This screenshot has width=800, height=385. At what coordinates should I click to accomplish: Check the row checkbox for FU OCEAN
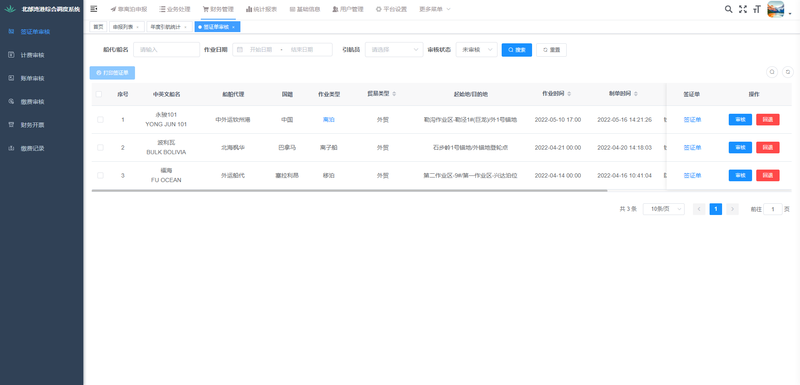100,175
